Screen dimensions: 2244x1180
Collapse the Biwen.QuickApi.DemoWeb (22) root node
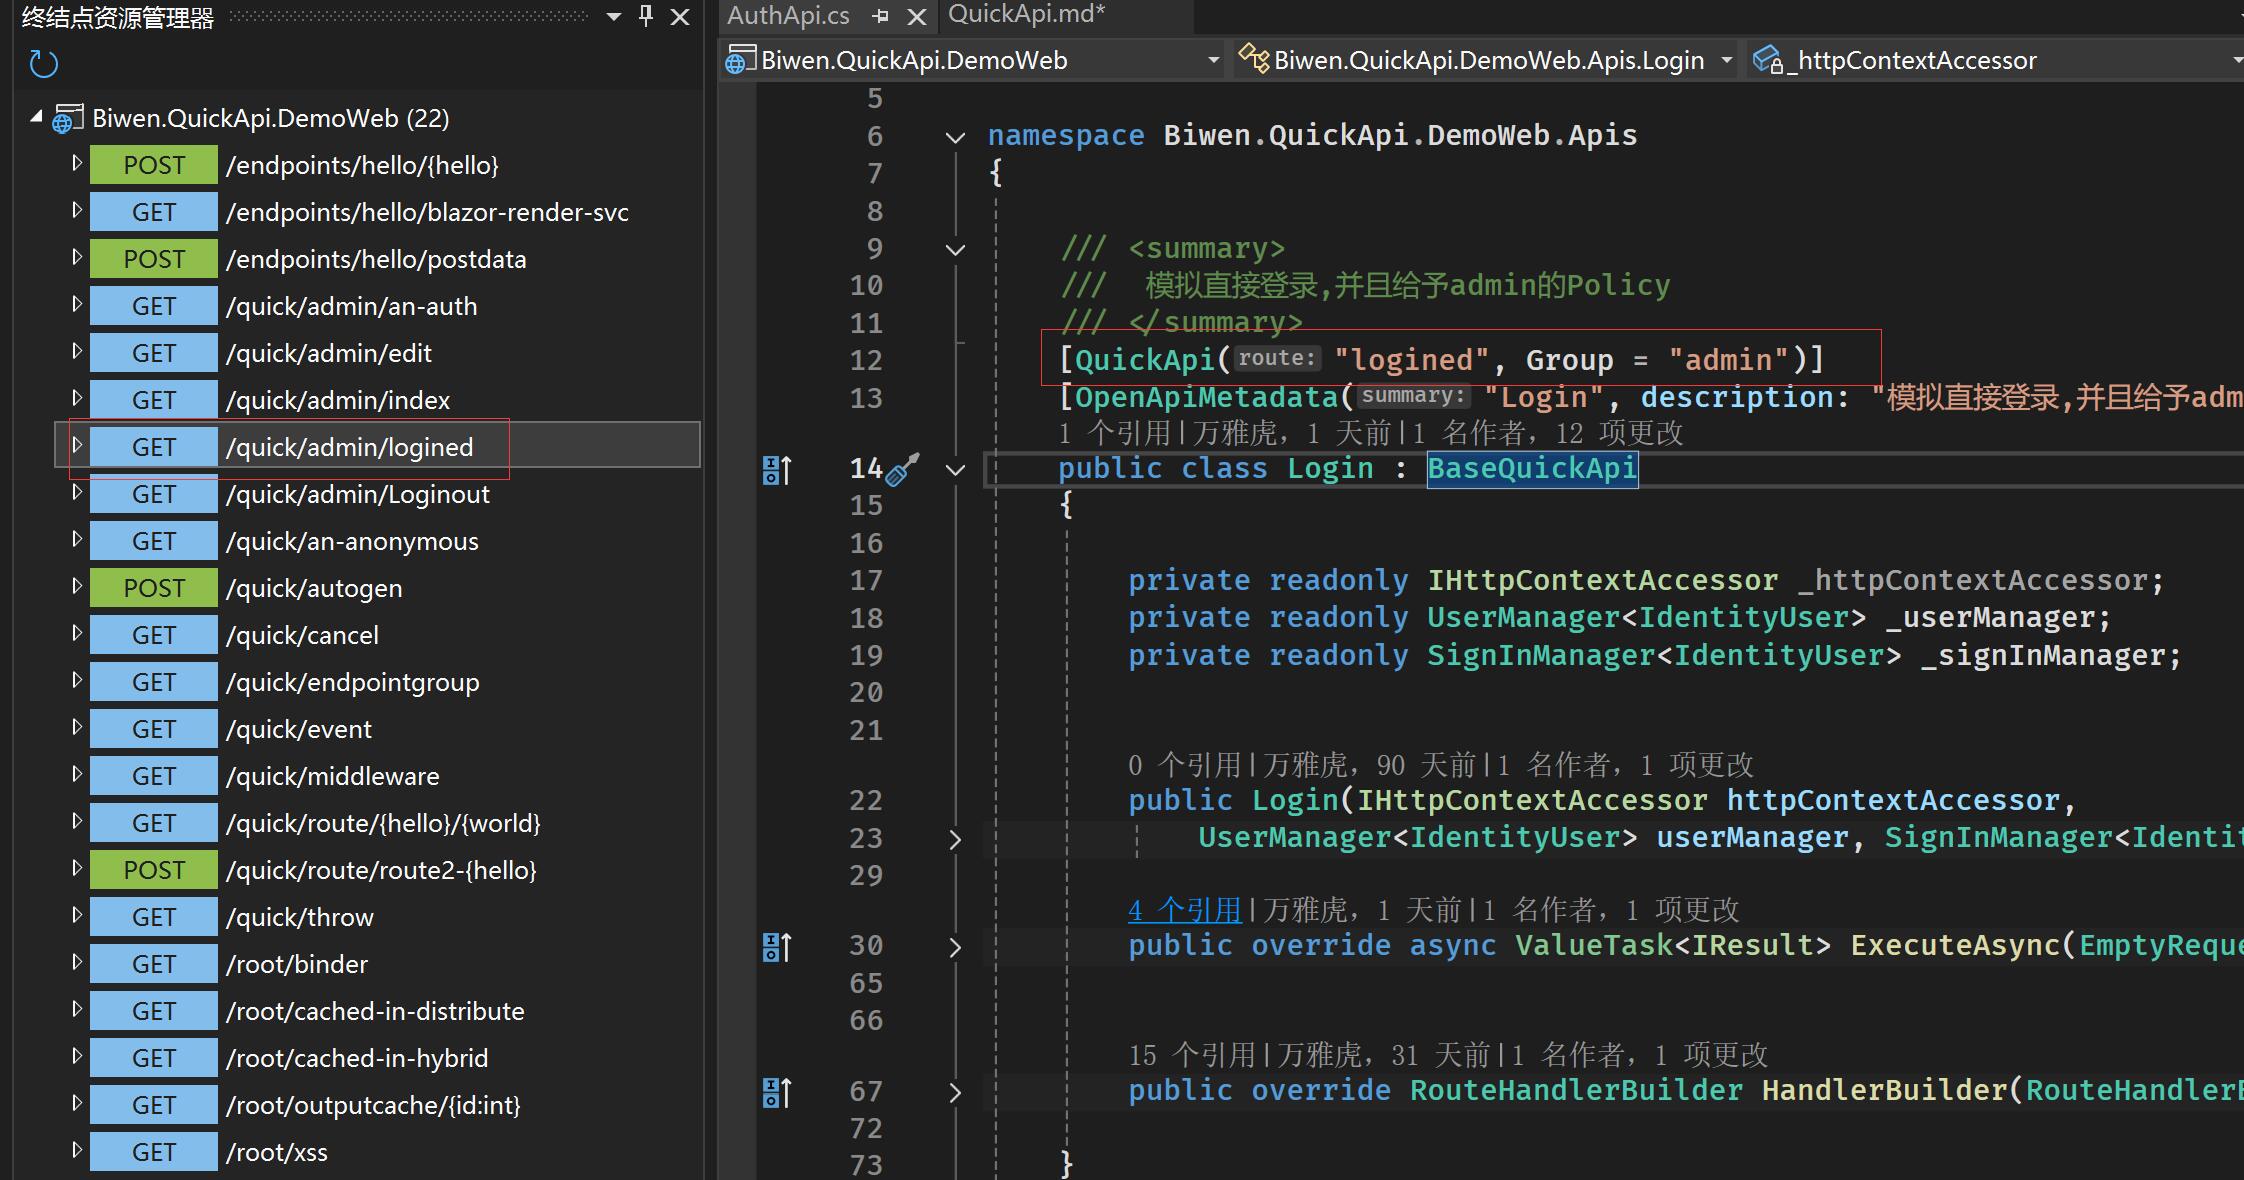click(37, 117)
